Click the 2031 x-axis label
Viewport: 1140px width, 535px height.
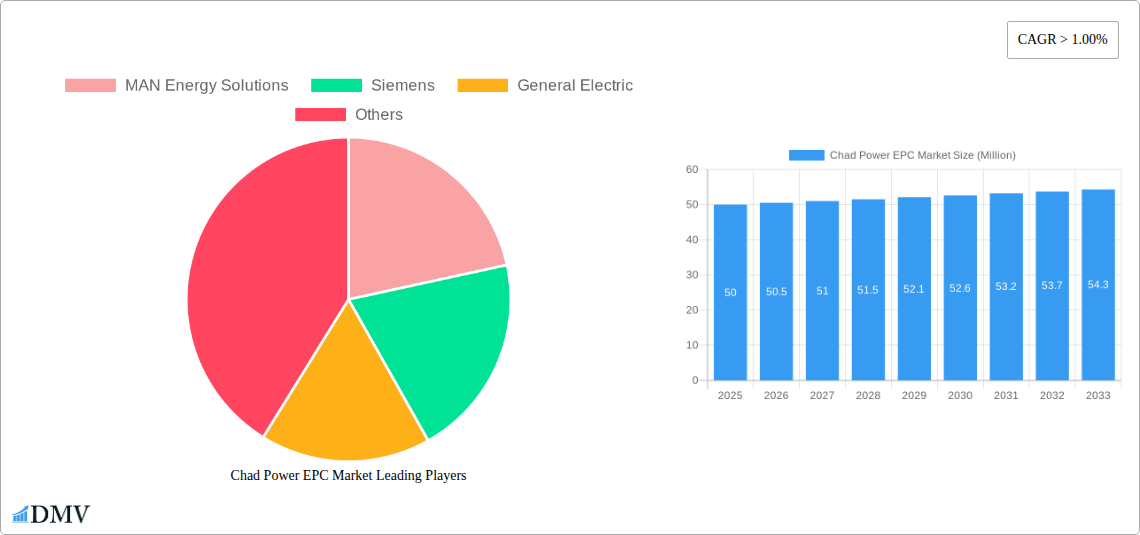[x=1006, y=396]
